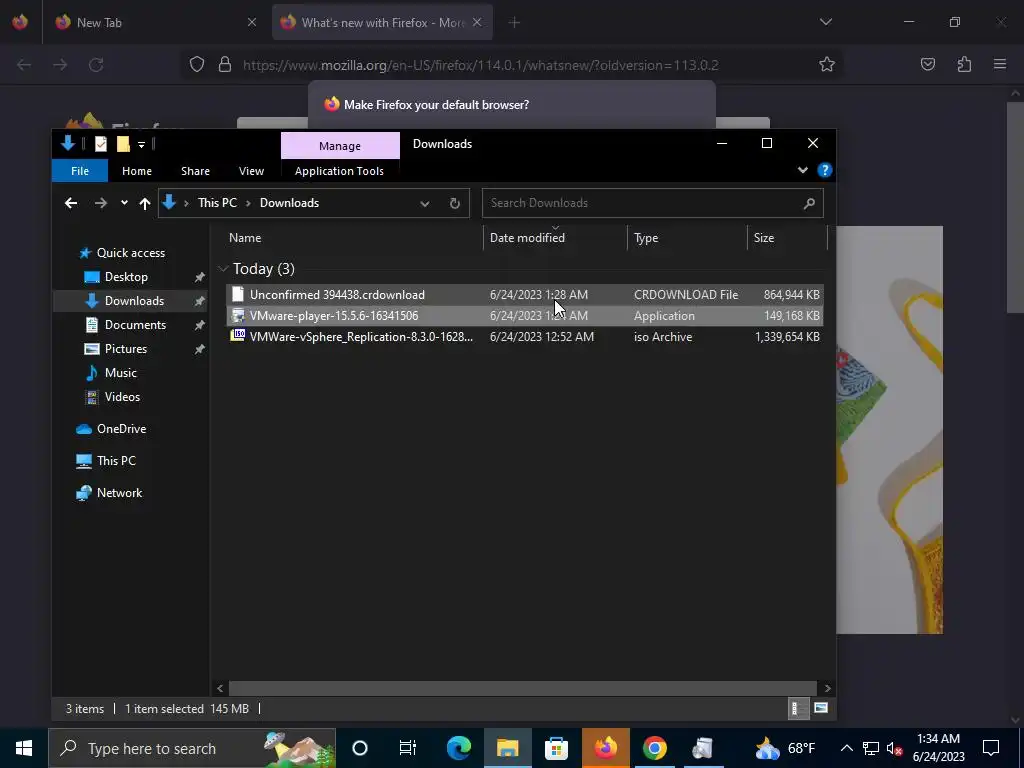Open Documents in navigation pane
1024x768 pixels.
pos(135,325)
